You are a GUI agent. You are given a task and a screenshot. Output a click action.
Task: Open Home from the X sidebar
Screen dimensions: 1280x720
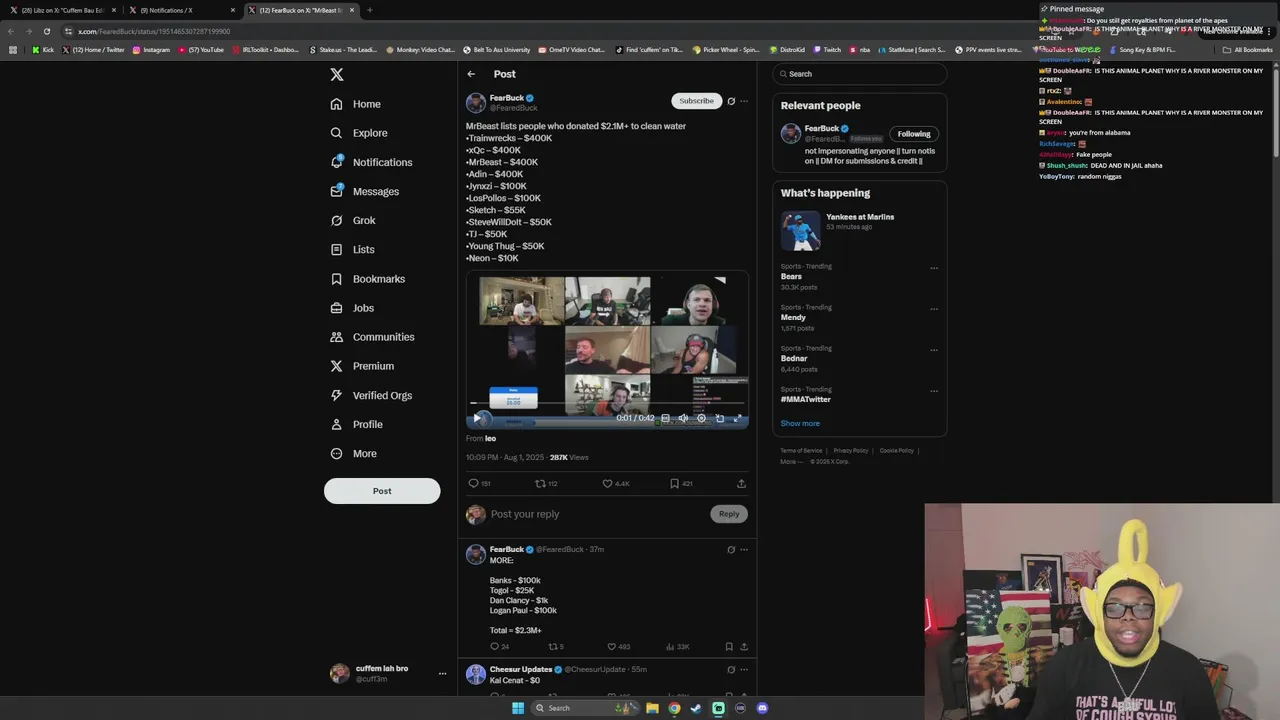tap(356, 104)
